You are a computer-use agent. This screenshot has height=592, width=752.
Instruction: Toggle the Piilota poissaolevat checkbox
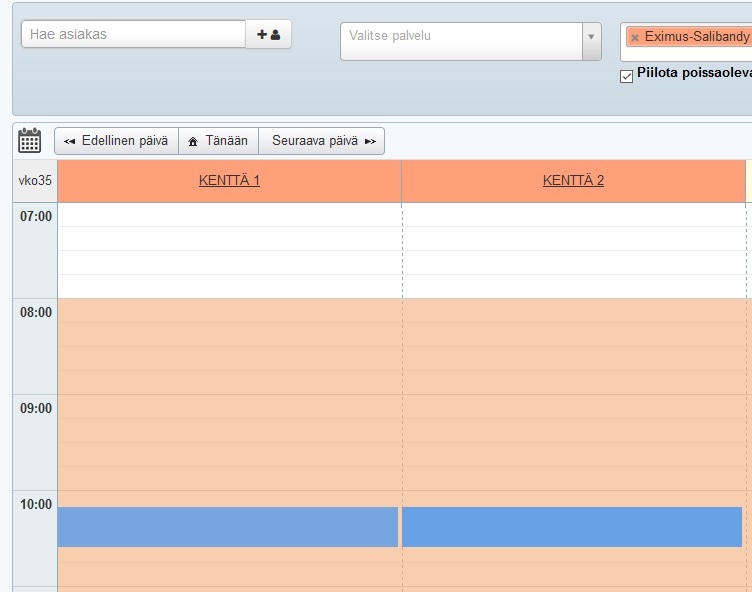click(627, 77)
